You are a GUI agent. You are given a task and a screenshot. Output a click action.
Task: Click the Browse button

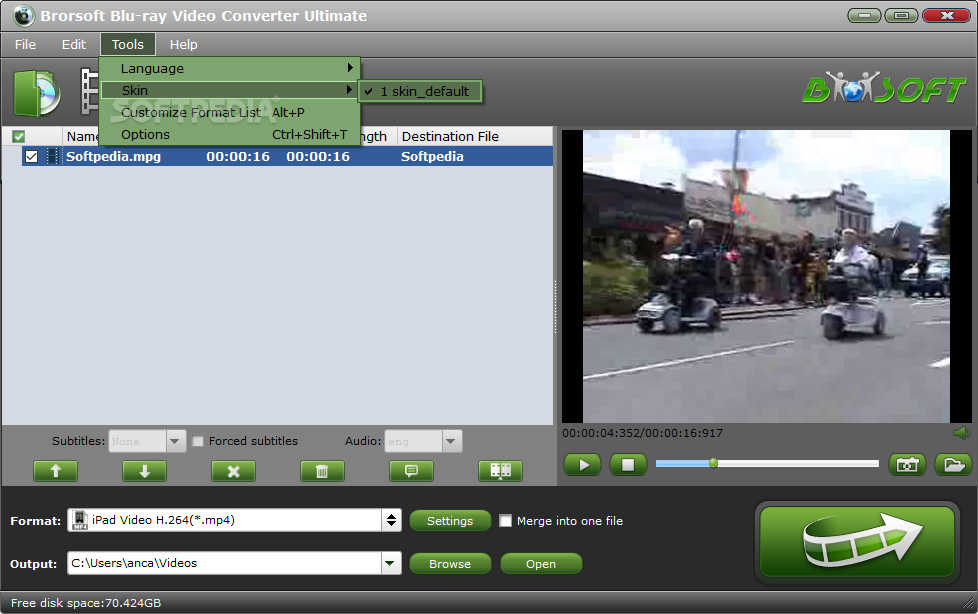[450, 563]
